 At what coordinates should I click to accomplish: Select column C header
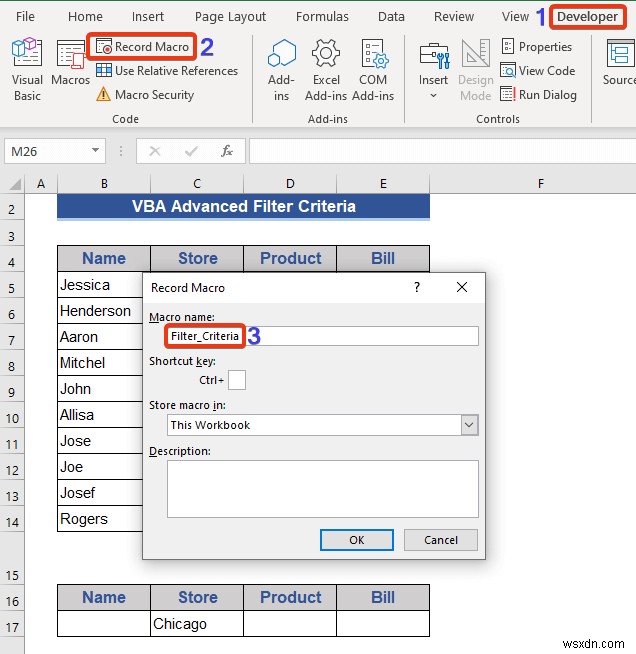point(197,184)
